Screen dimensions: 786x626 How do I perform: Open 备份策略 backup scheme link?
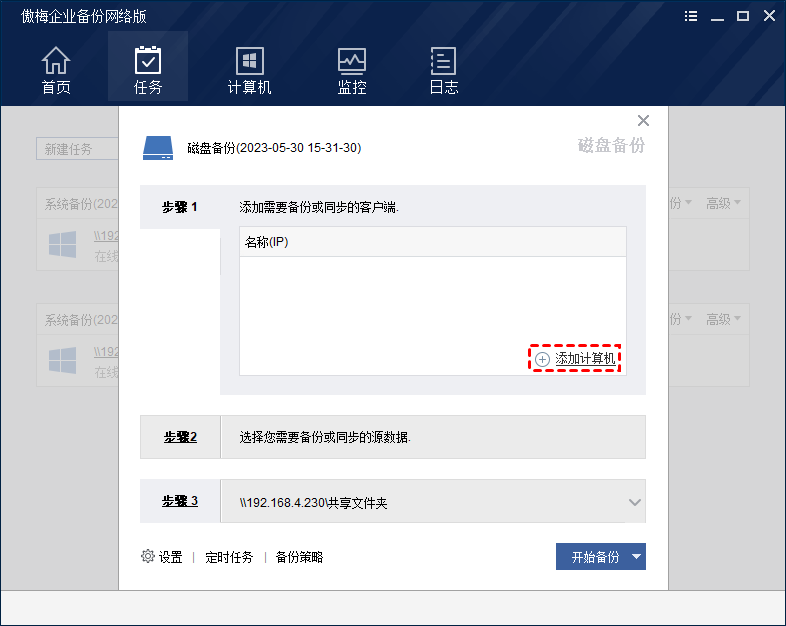(x=299, y=557)
